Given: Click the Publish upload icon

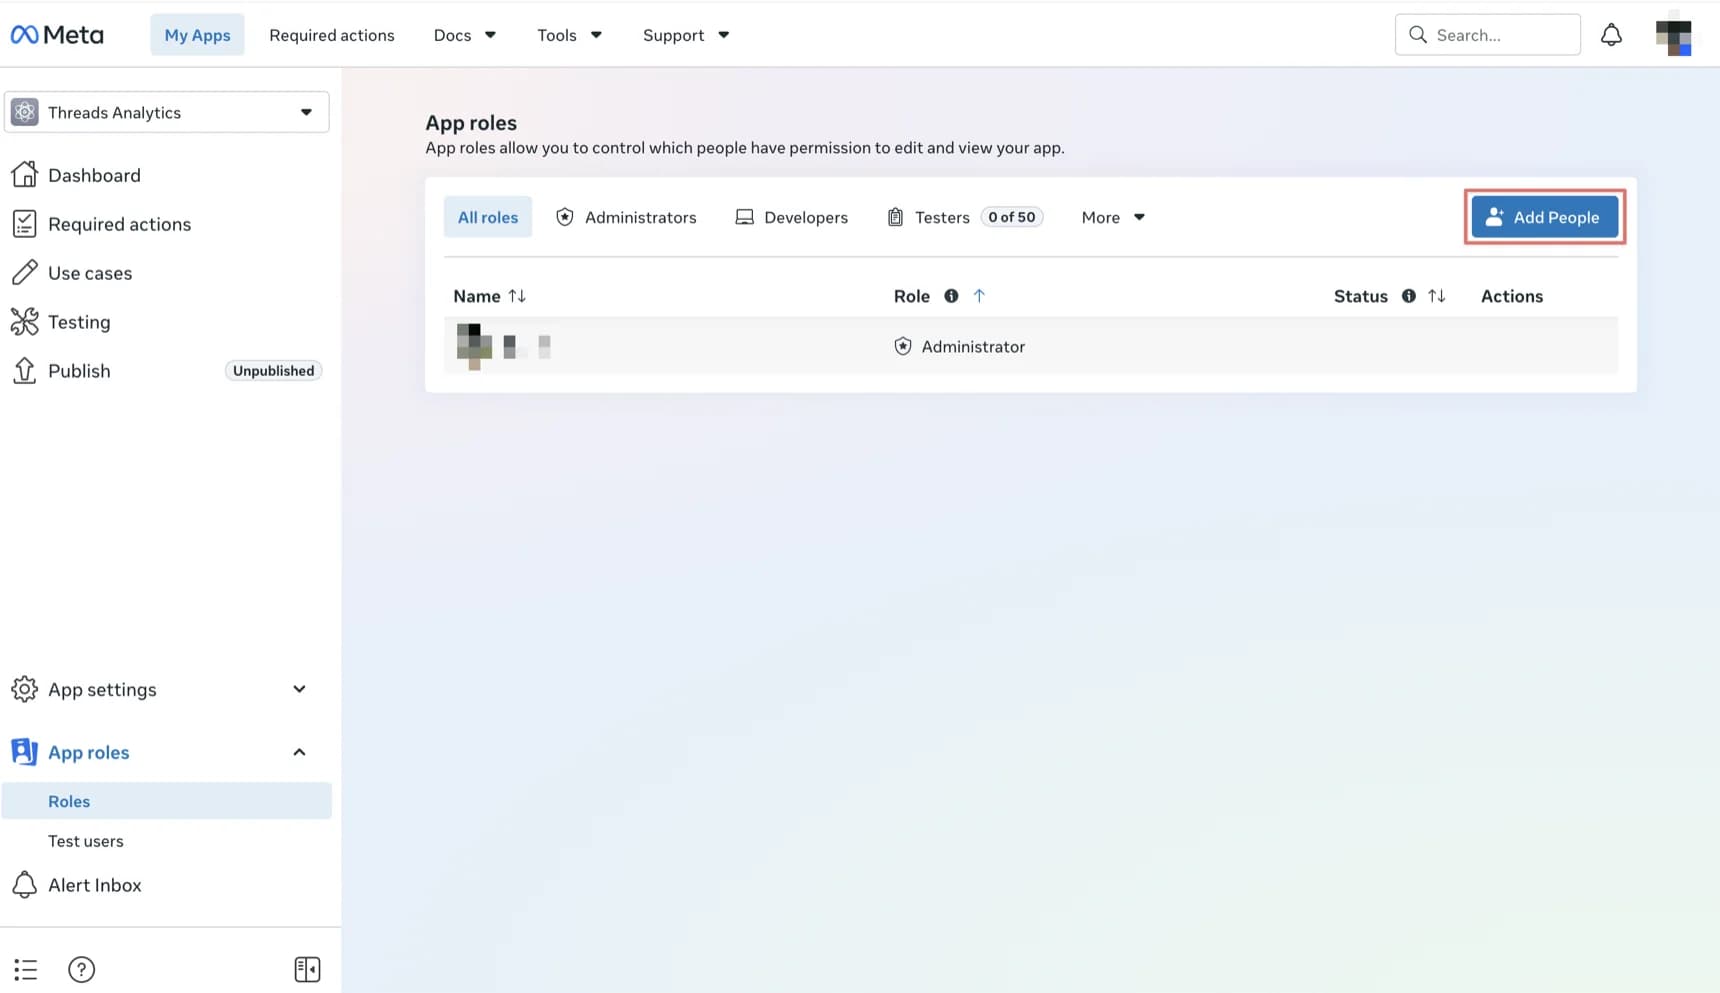Looking at the screenshot, I should [25, 371].
